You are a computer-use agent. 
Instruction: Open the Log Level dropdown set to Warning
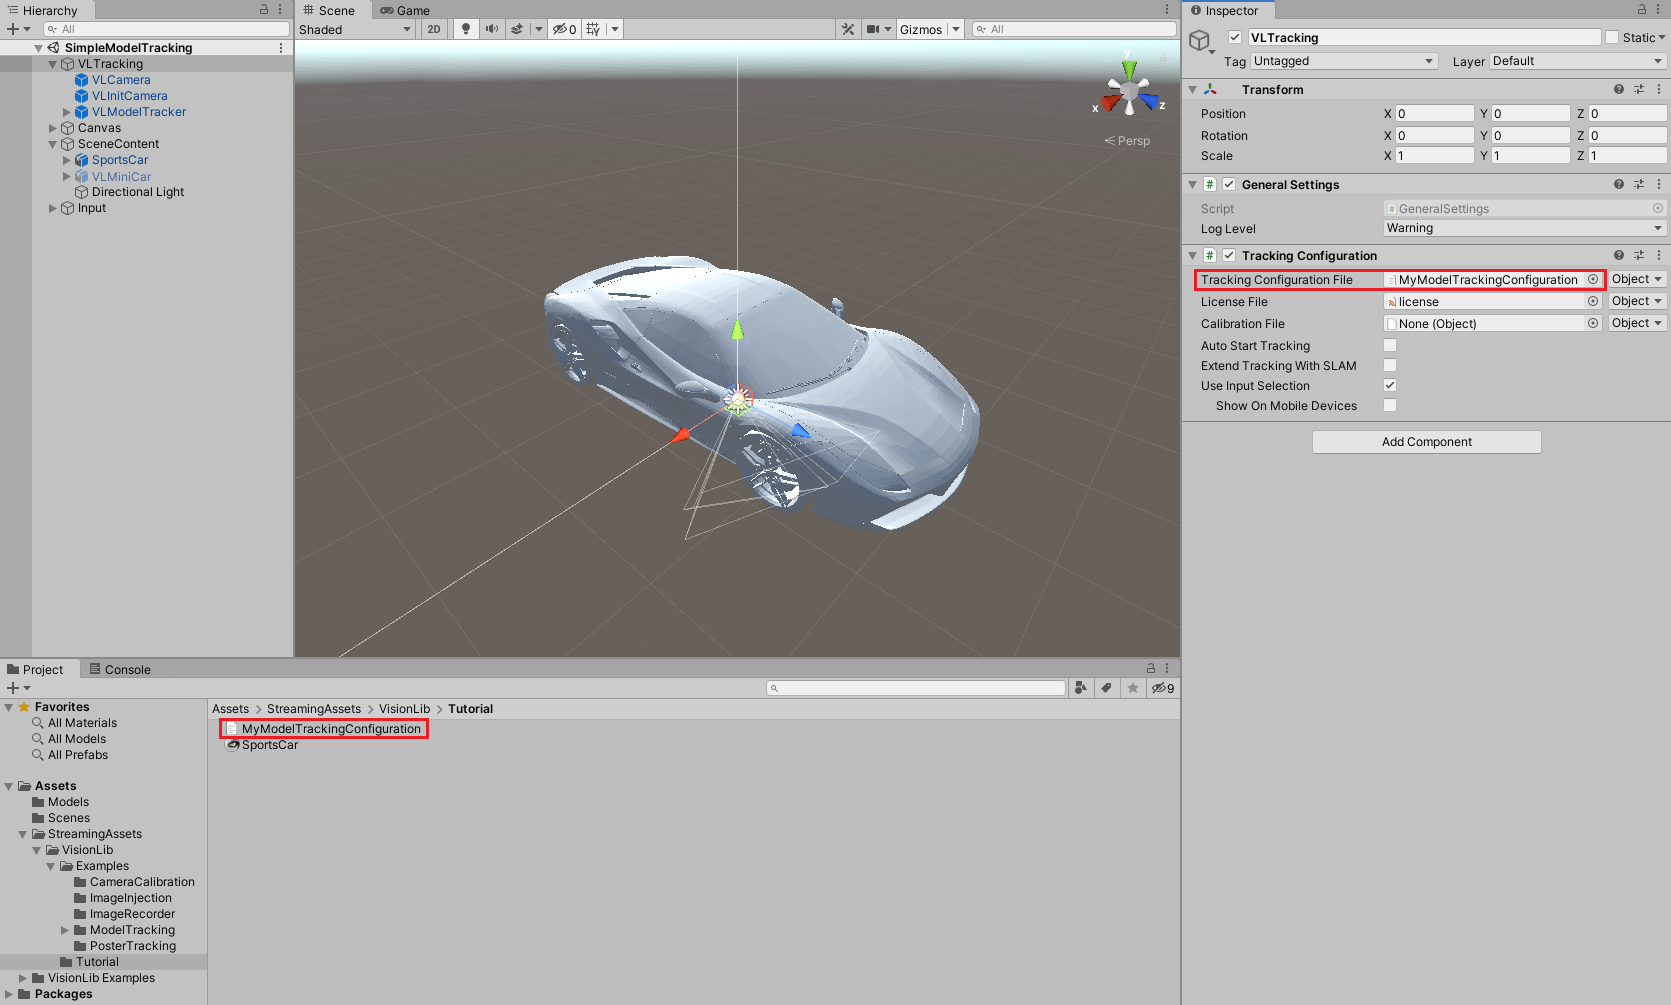tap(1524, 228)
